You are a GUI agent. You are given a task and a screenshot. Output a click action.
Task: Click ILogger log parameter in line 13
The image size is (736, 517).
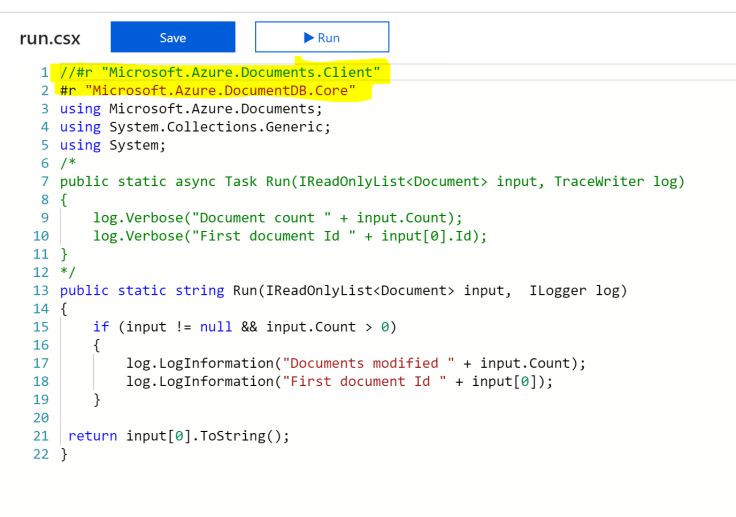point(578,291)
